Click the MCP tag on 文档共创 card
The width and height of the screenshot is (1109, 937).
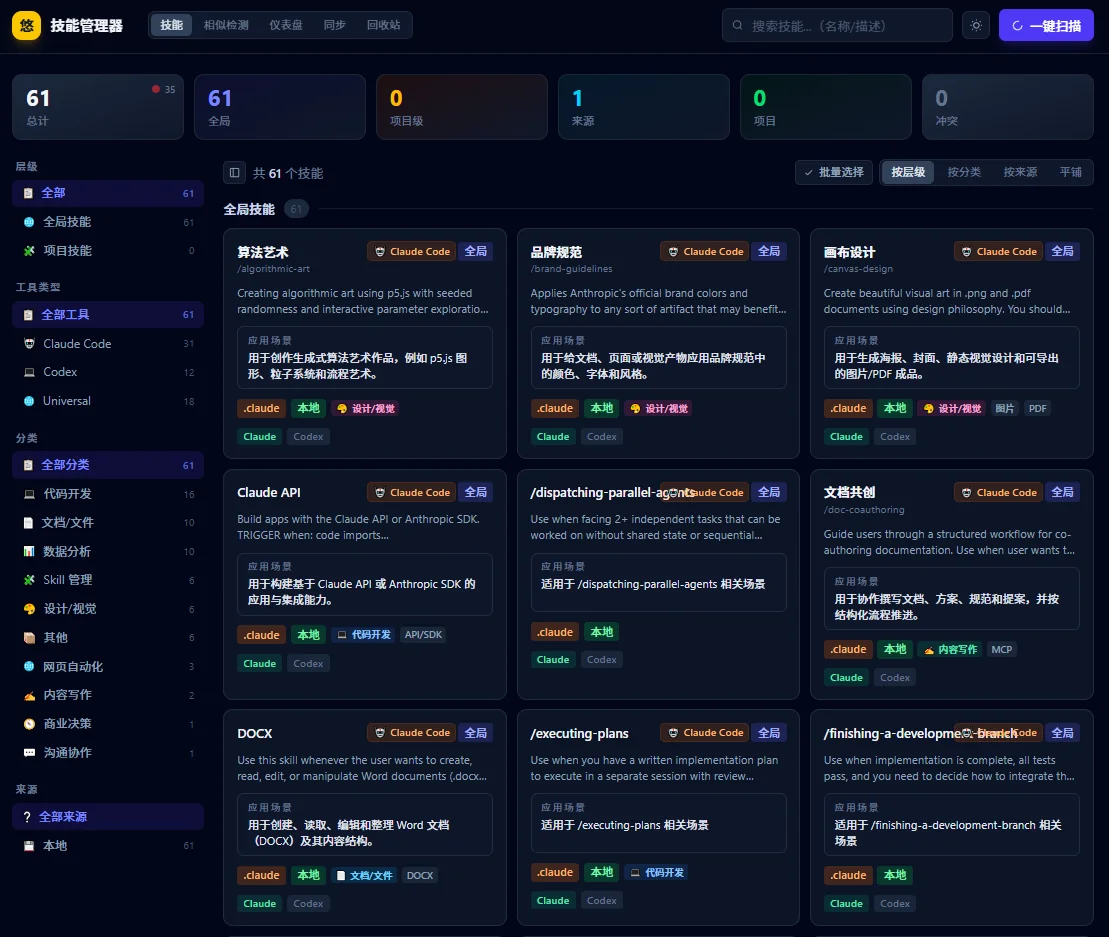pos(1001,650)
